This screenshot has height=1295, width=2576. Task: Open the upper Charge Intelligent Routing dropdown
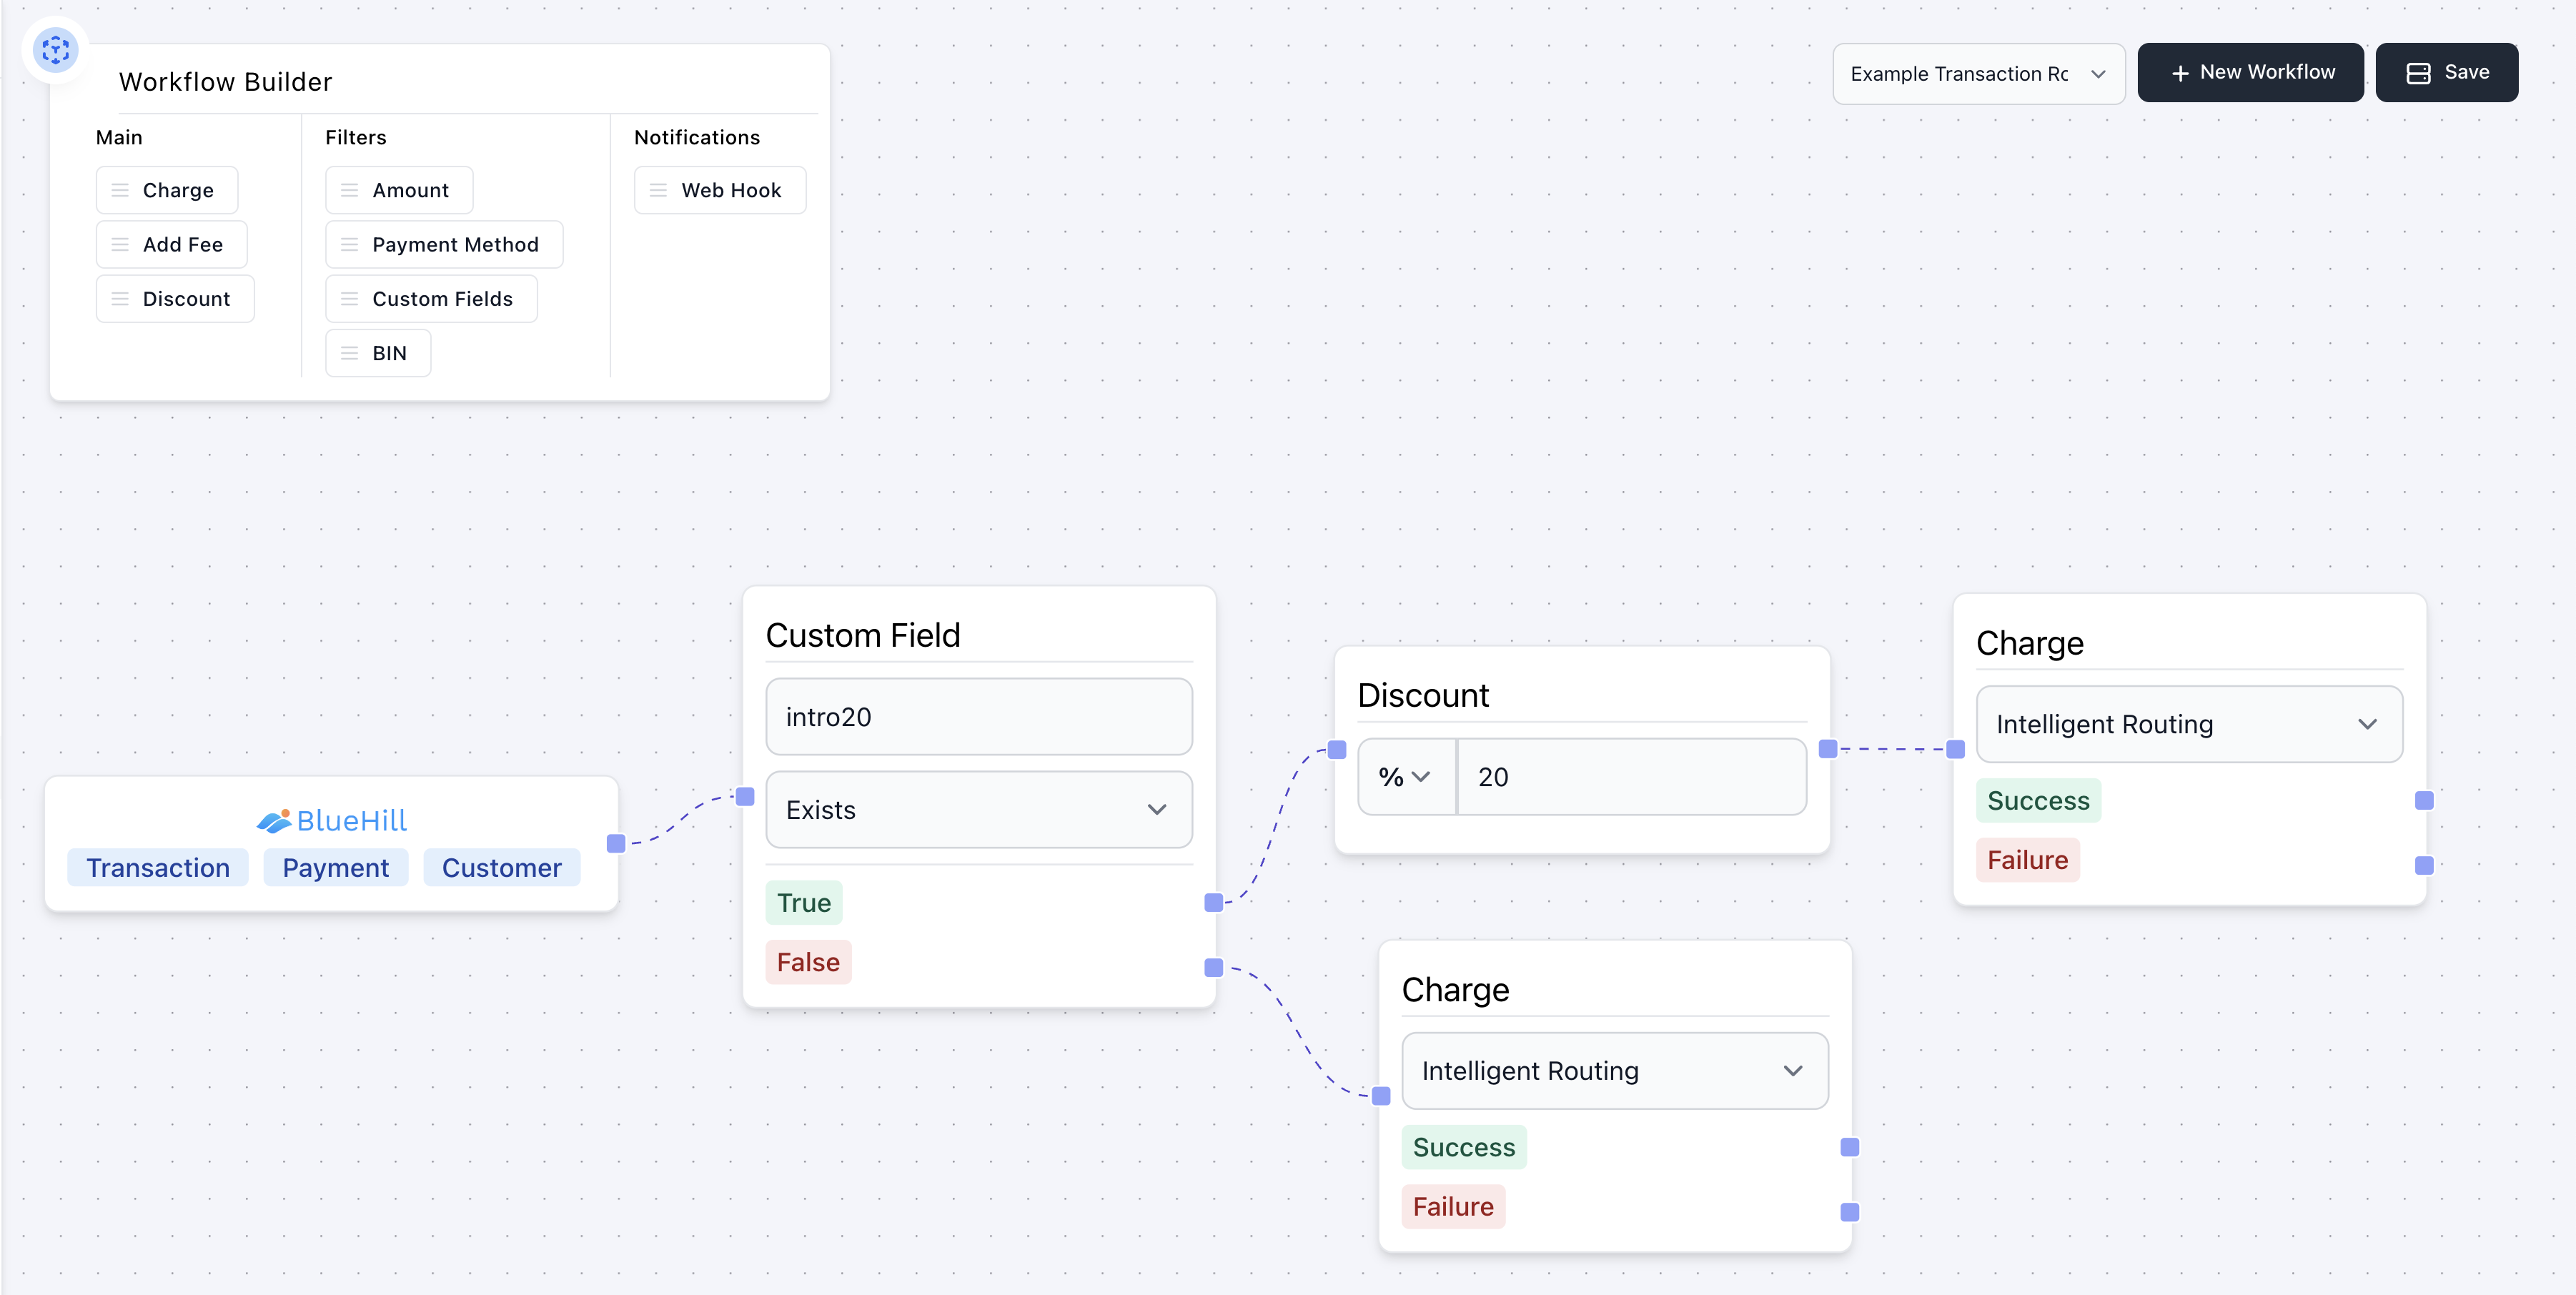pos(2189,724)
